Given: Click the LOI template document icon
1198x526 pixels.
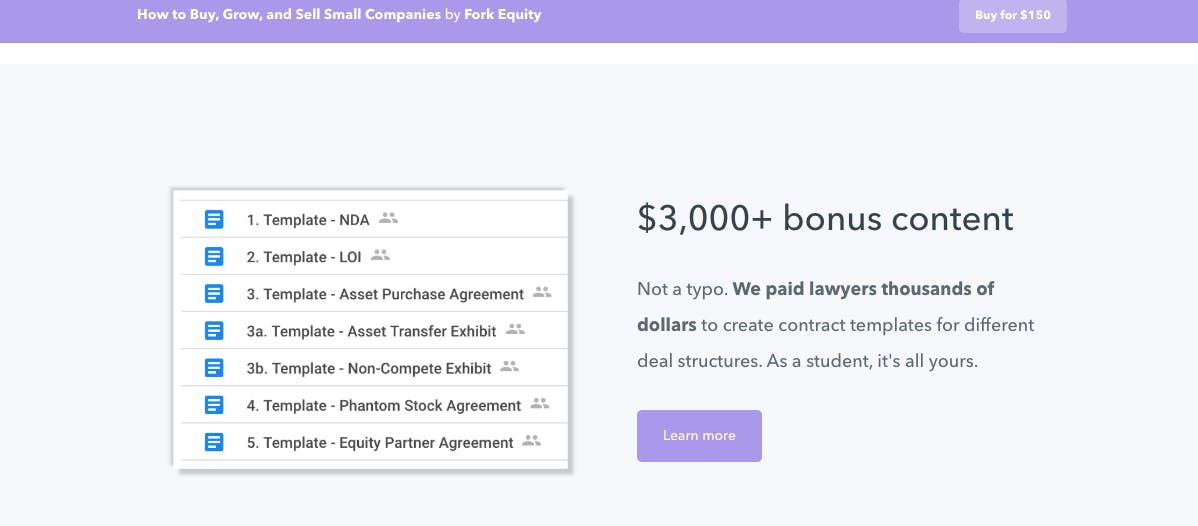Looking at the screenshot, I should pyautogui.click(x=214, y=257).
